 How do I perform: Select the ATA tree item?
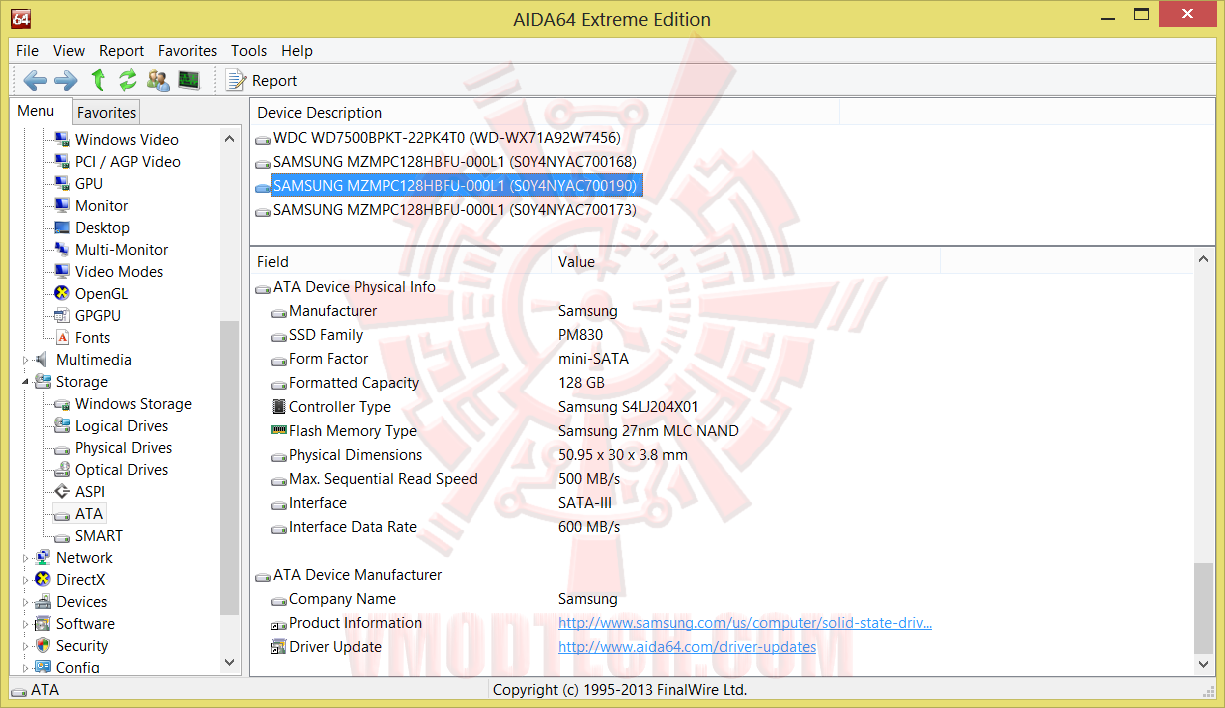(88, 514)
